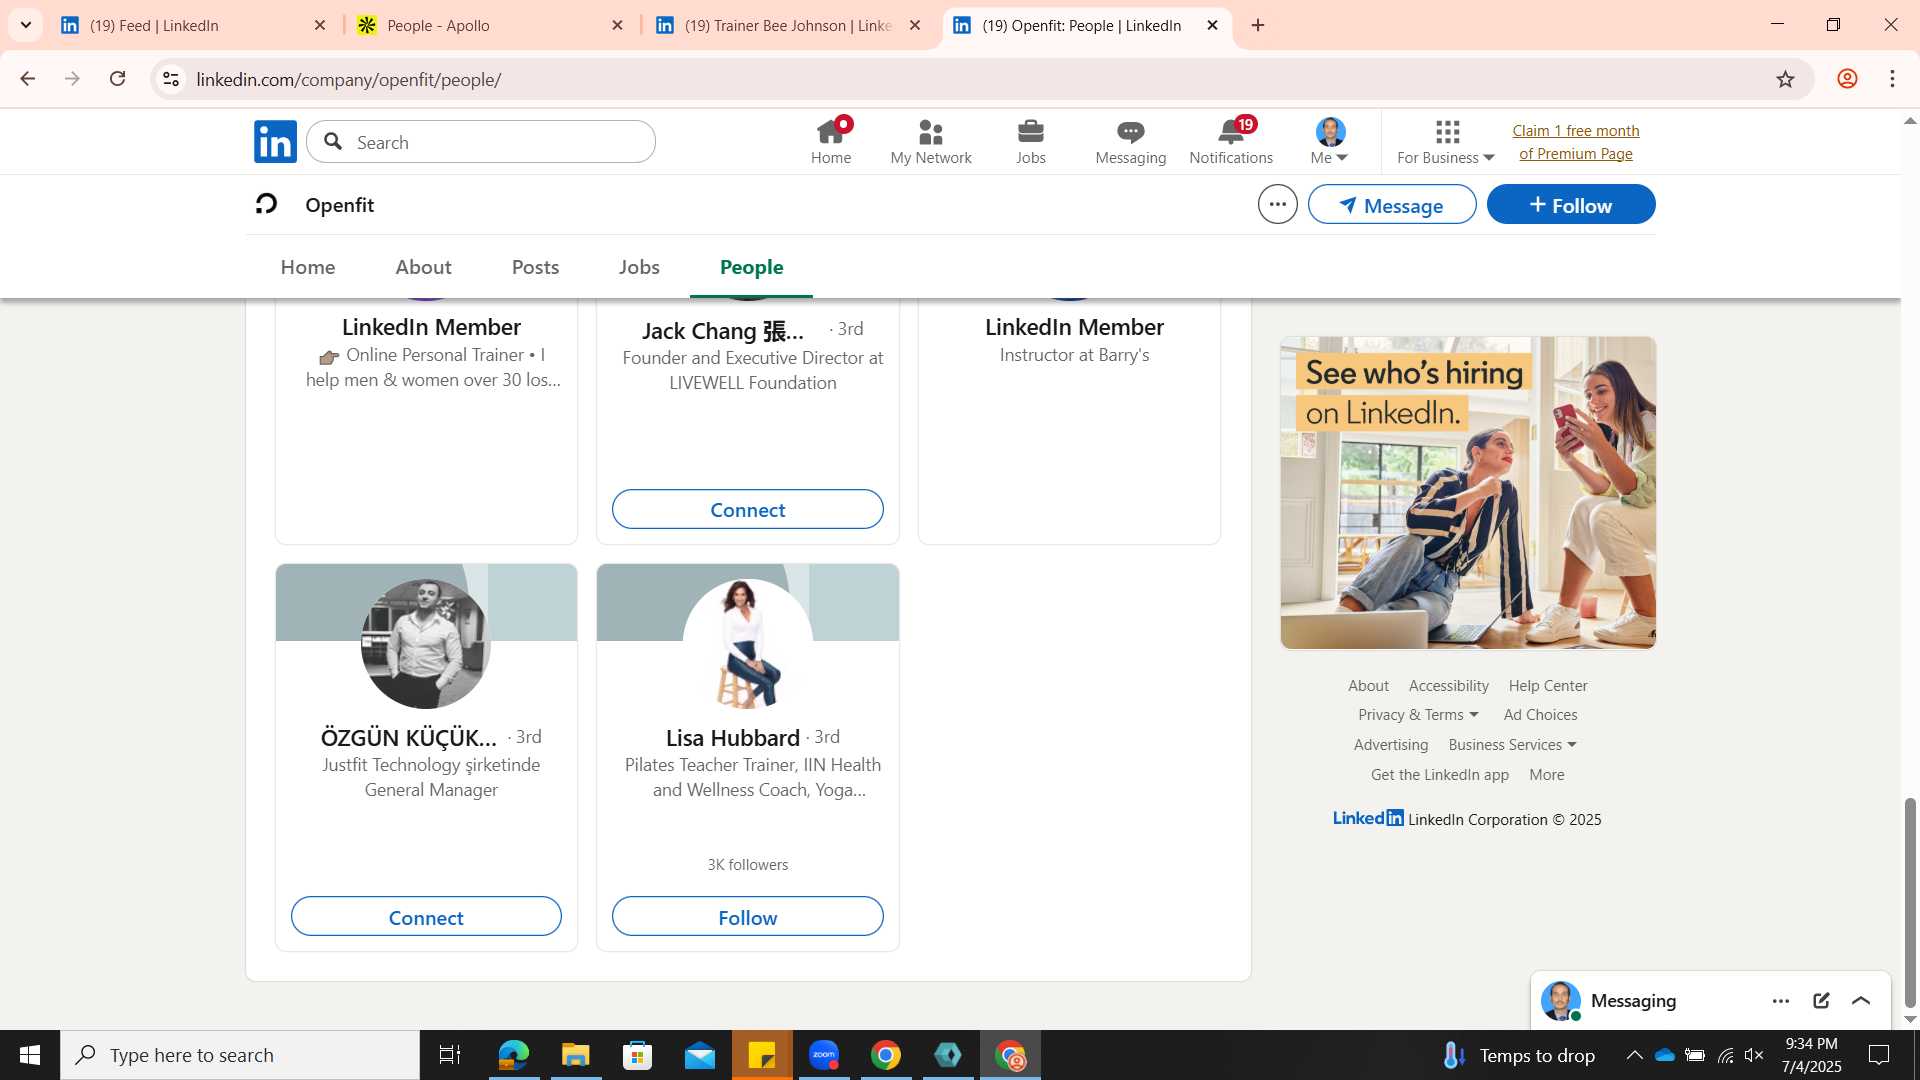1920x1080 pixels.
Task: Open the Help Center footer link
Action: (1547, 686)
